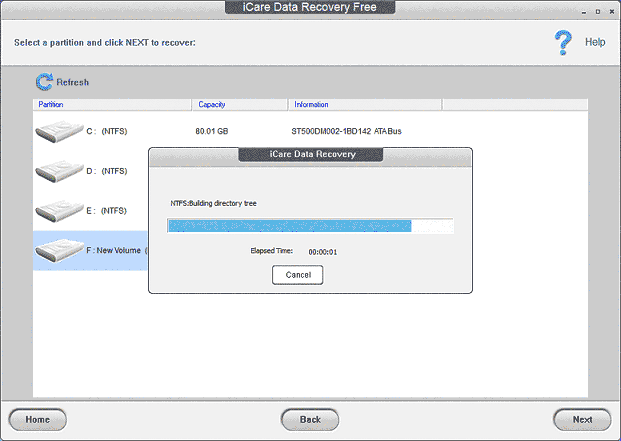The width and height of the screenshot is (621, 441).
Task: Sort by the Partition column header
Action: [112, 105]
